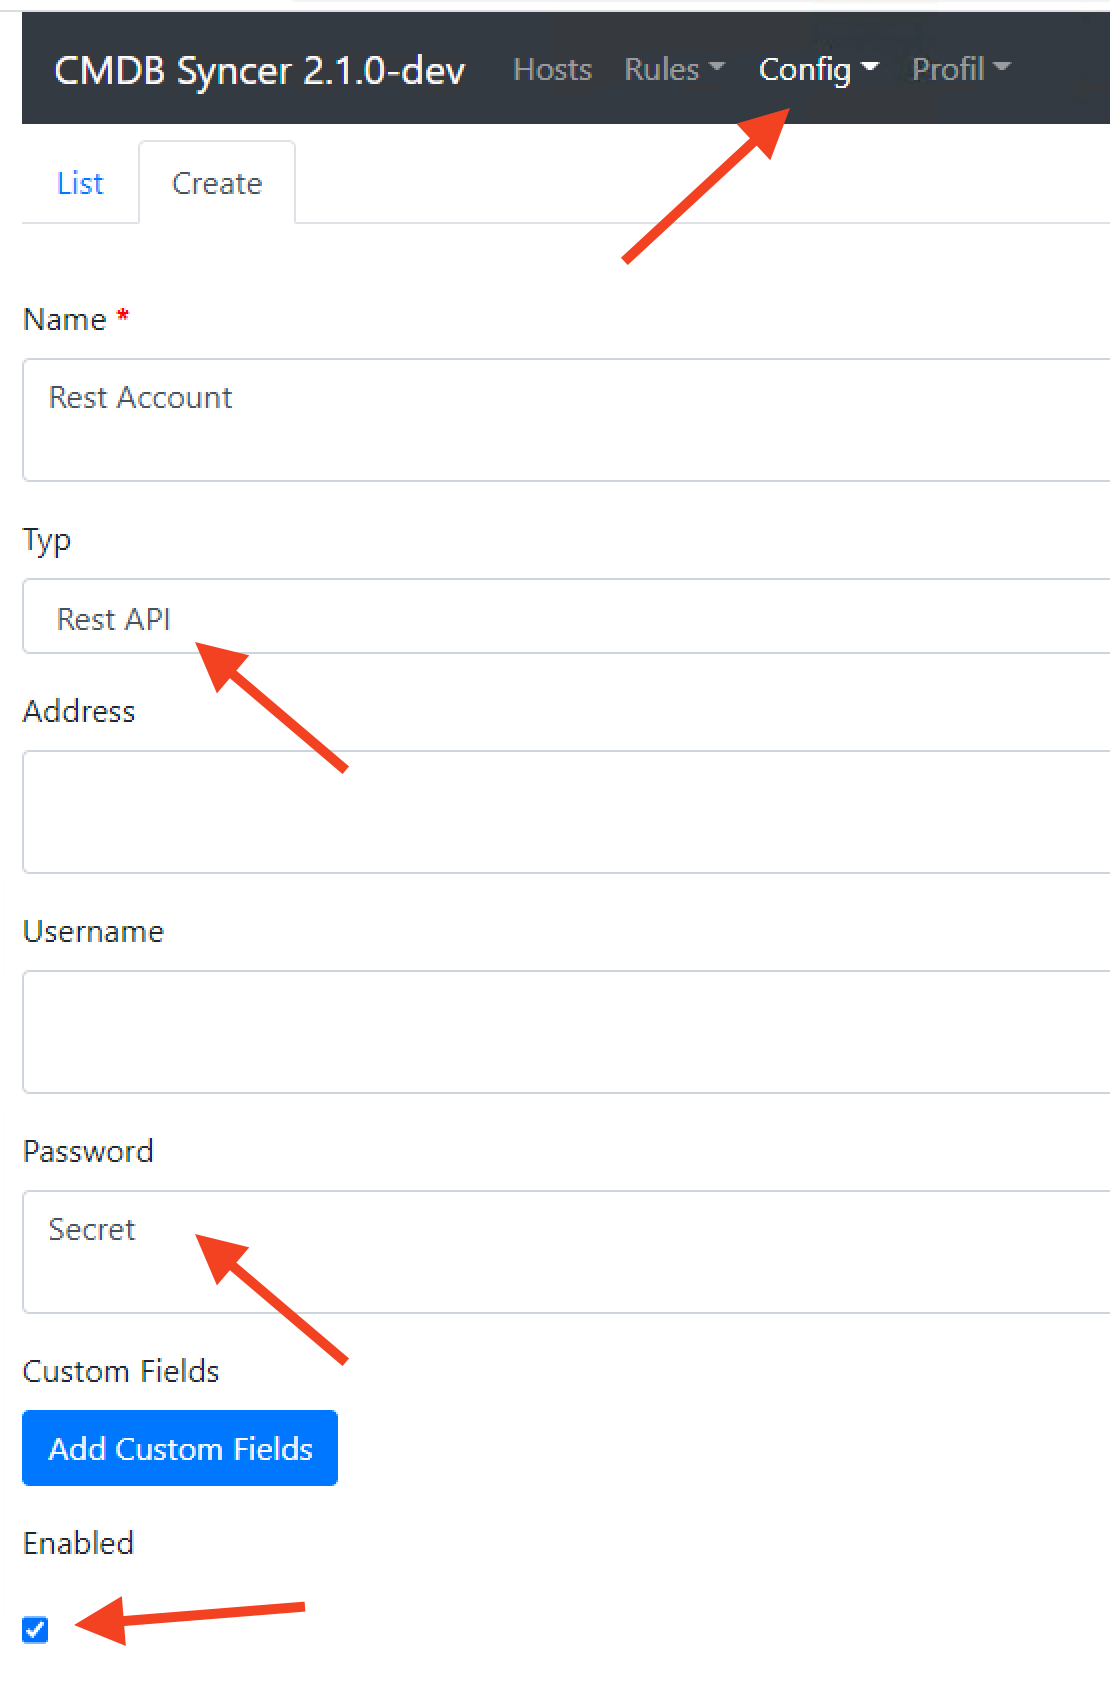Select the Create tab

[217, 183]
